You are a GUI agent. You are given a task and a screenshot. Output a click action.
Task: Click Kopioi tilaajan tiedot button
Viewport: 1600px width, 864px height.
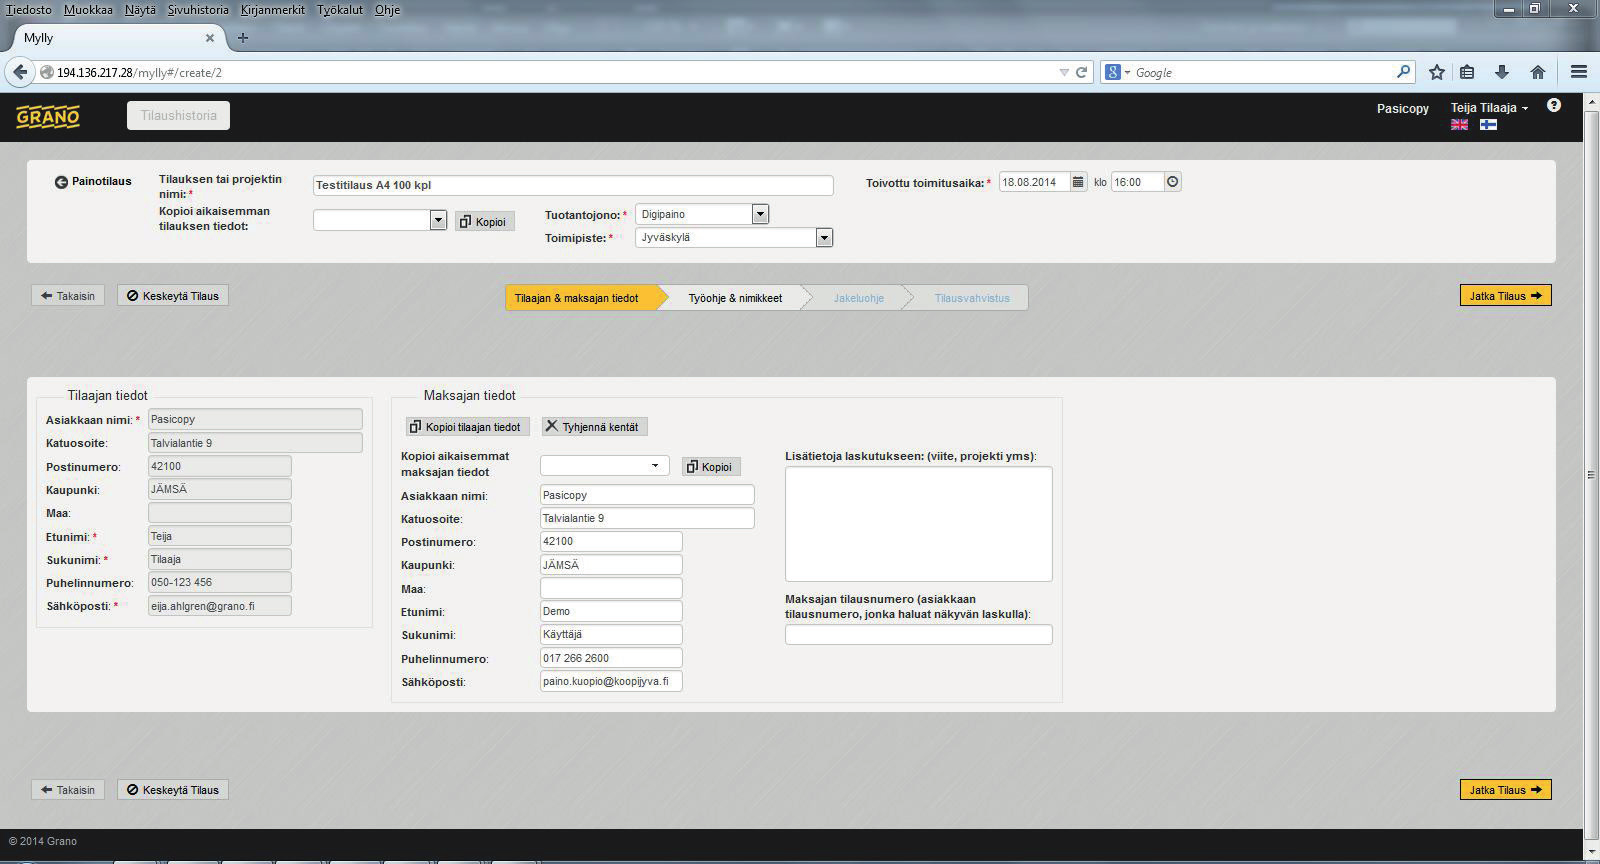pos(467,427)
